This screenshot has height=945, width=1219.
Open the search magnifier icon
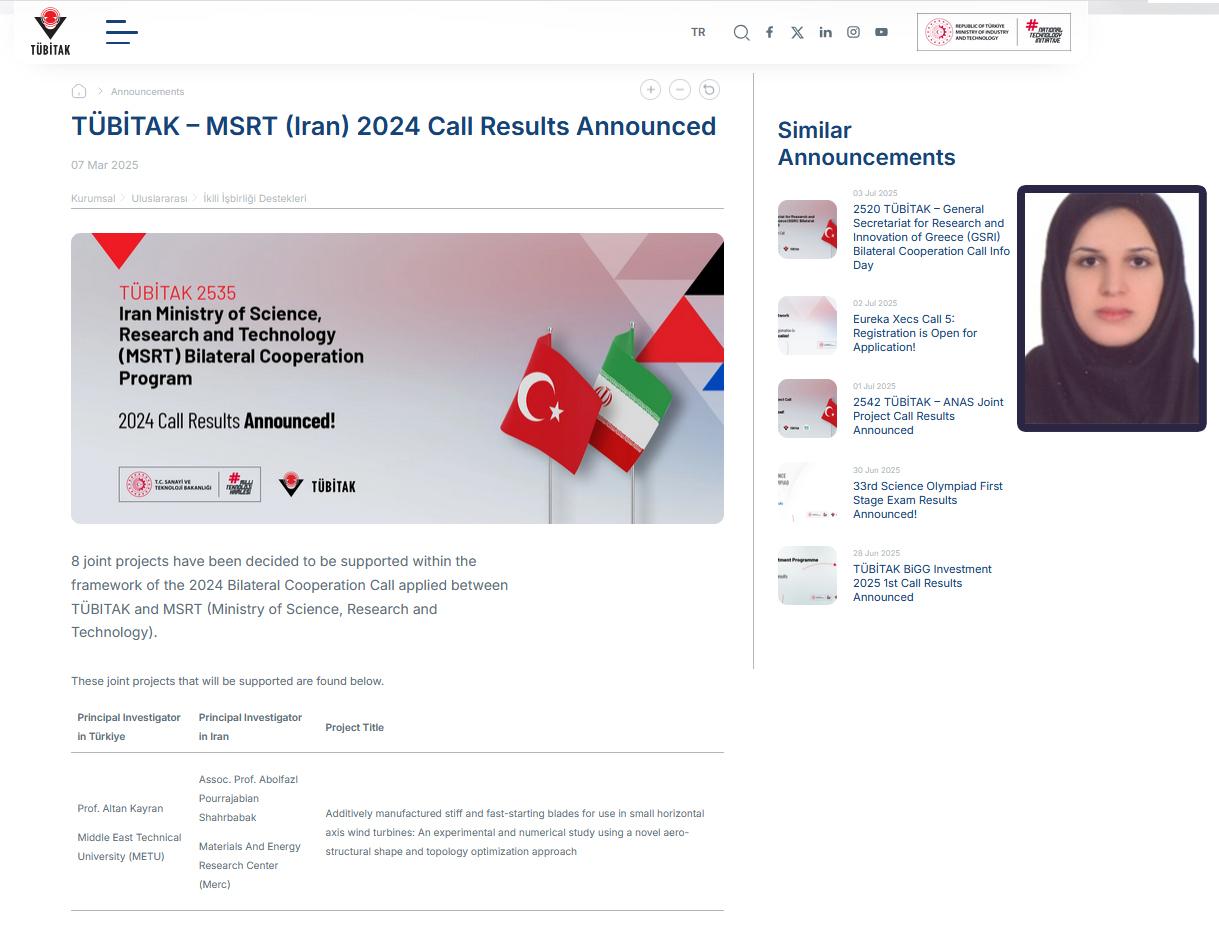coord(741,33)
